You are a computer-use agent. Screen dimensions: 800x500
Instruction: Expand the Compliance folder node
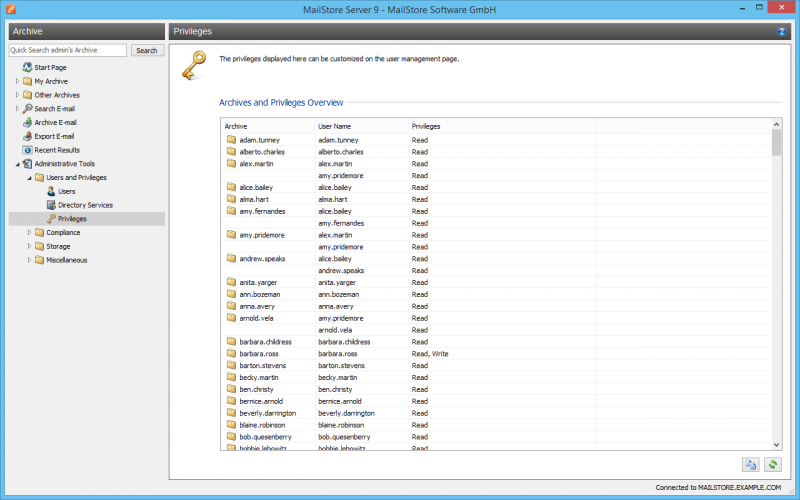pyautogui.click(x=29, y=232)
